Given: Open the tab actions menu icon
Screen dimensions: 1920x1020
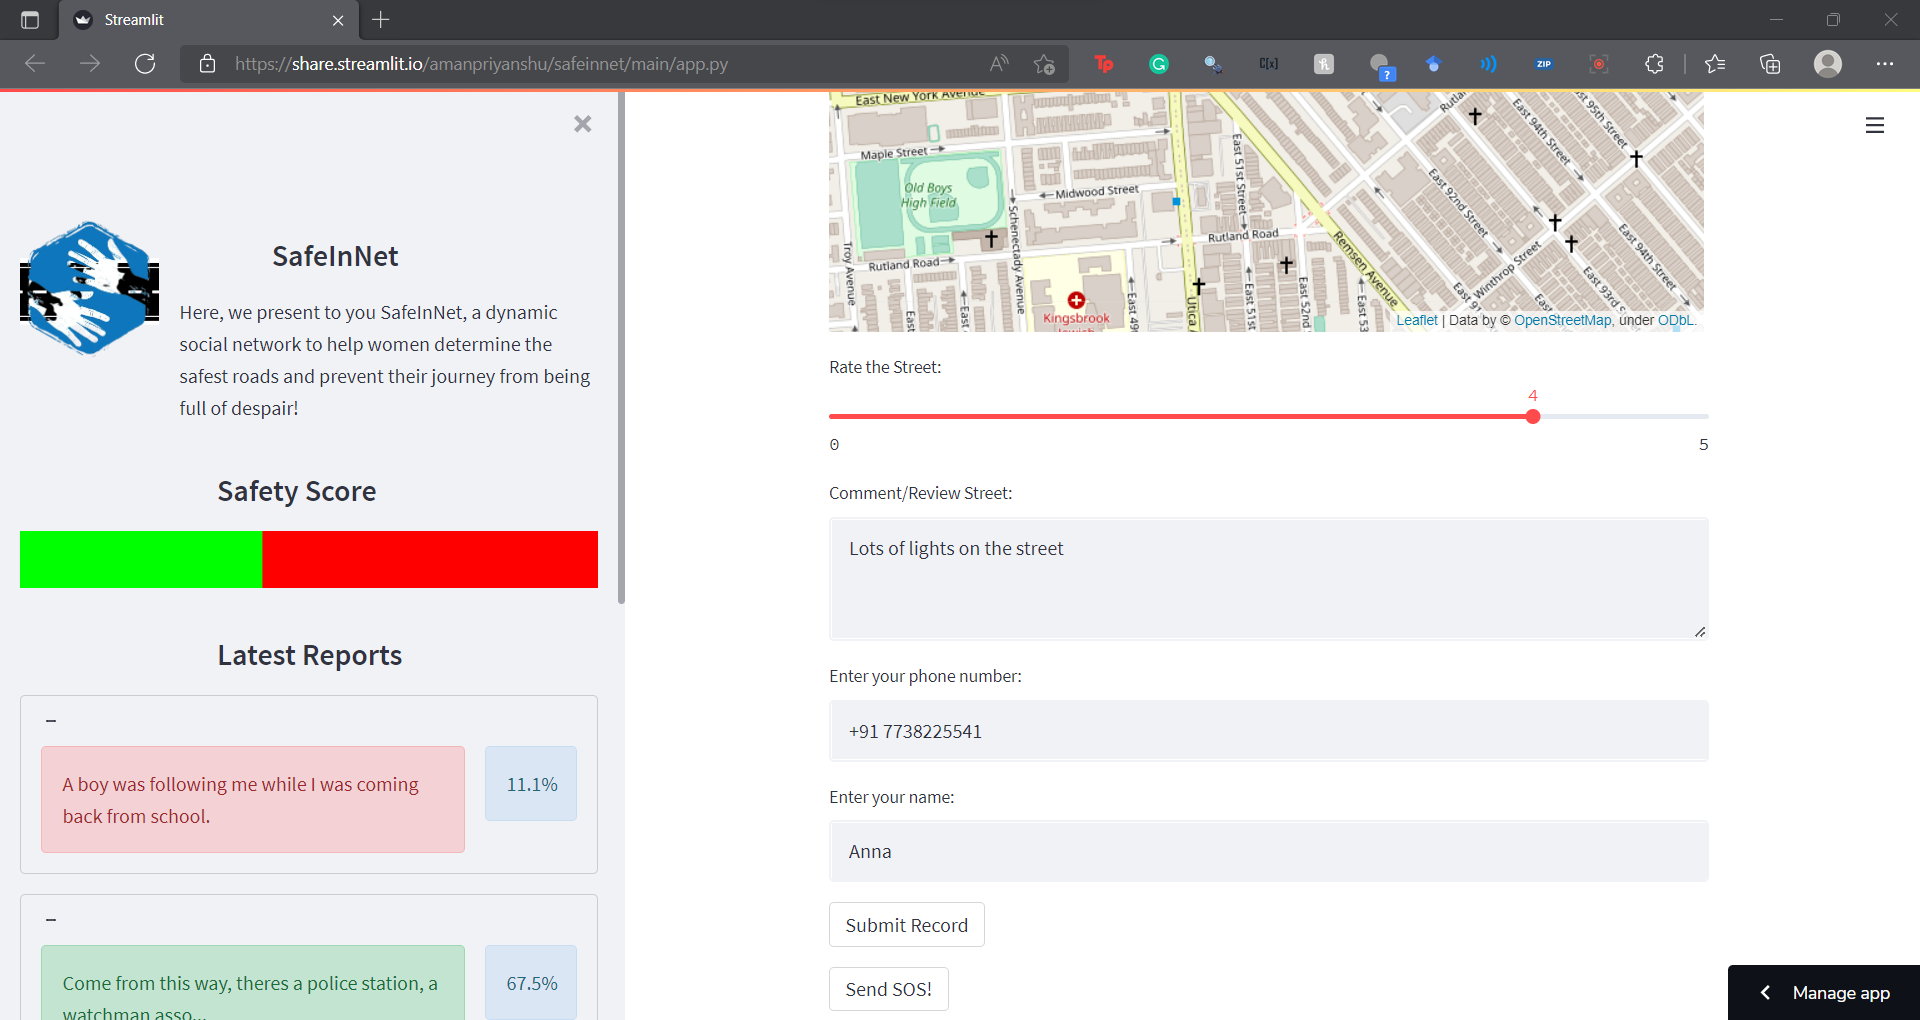Looking at the screenshot, I should tap(30, 20).
